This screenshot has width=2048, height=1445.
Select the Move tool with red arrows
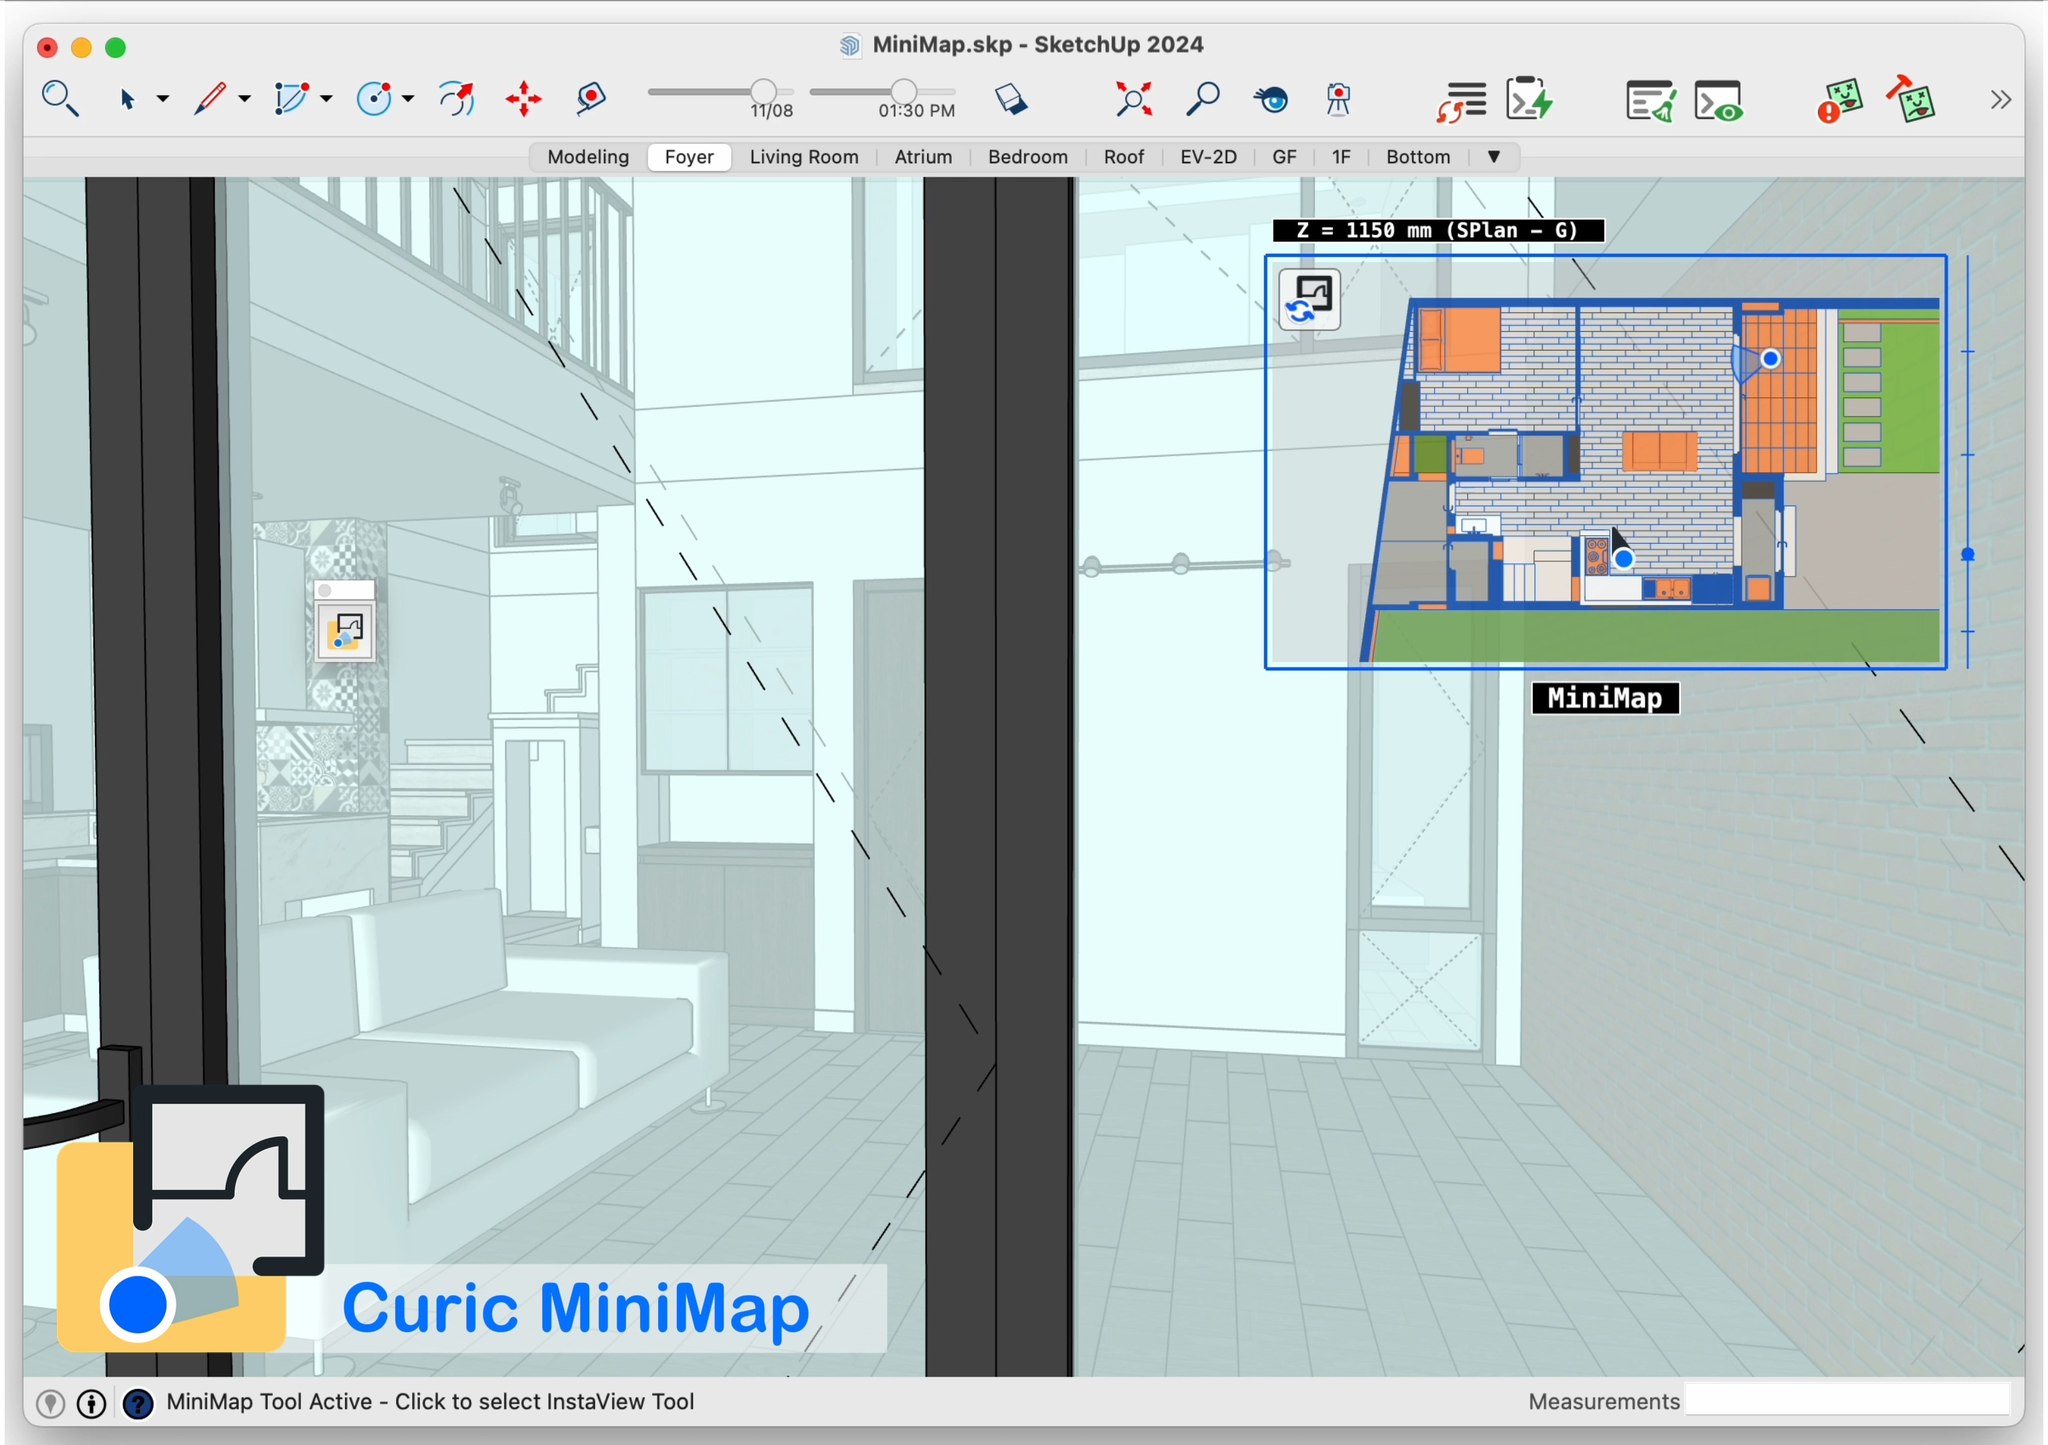coord(523,99)
